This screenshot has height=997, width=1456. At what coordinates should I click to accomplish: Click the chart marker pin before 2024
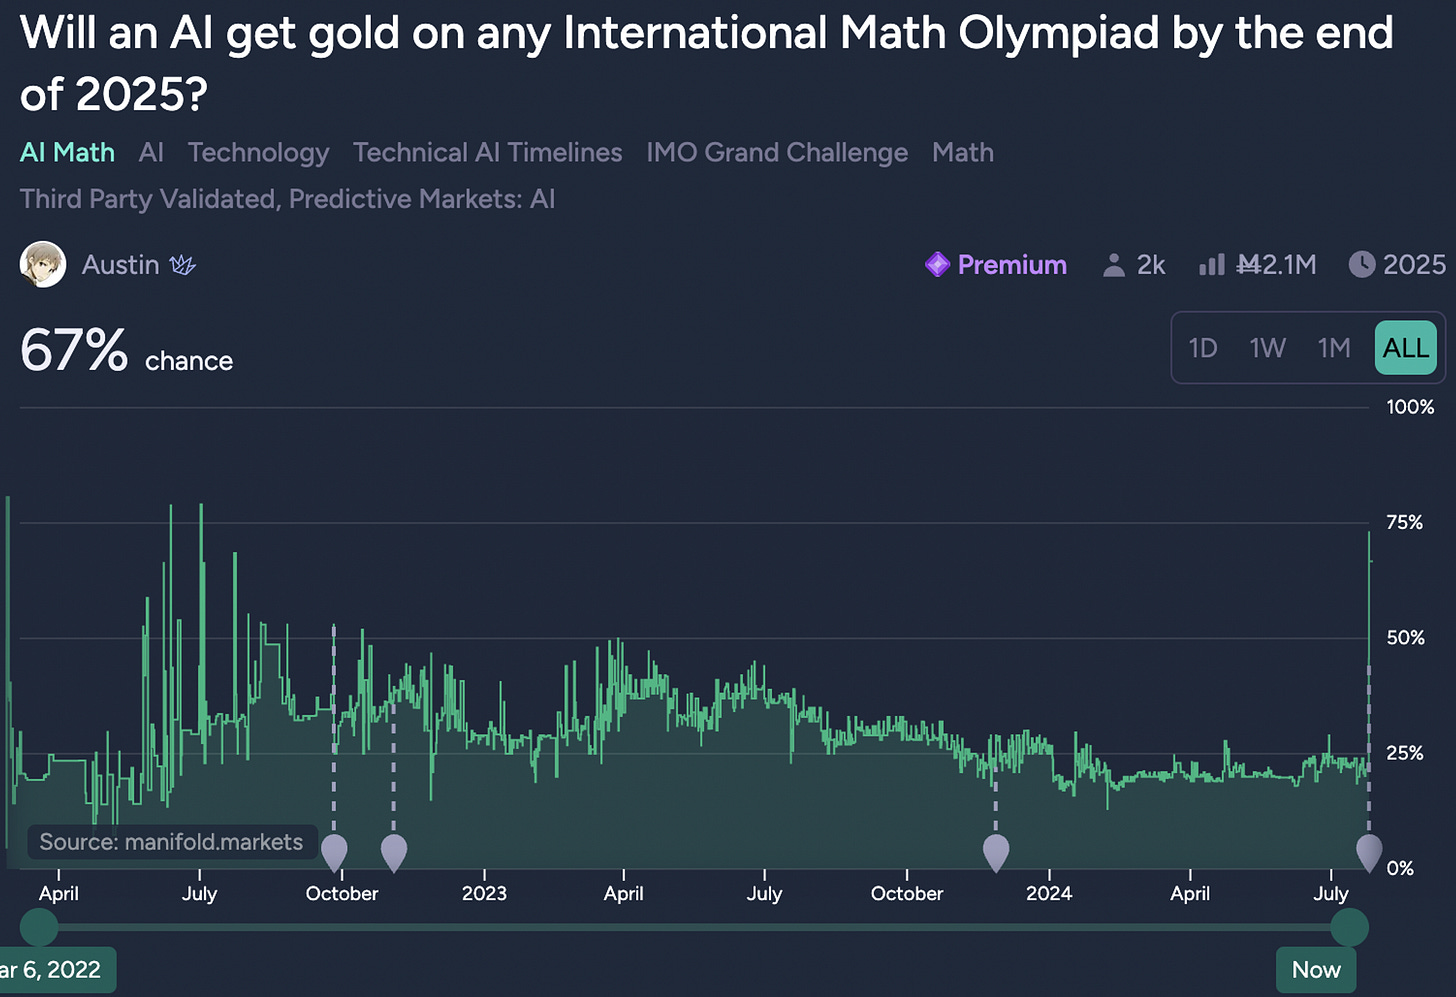tap(996, 852)
